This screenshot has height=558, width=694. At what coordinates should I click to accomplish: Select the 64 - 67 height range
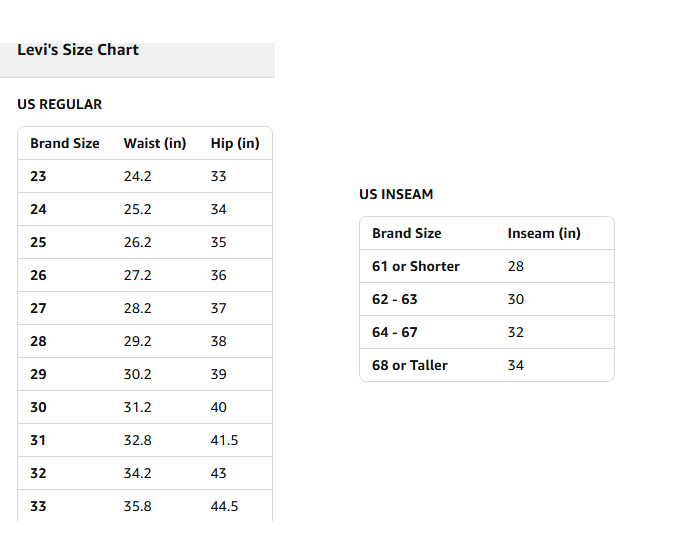pos(395,332)
